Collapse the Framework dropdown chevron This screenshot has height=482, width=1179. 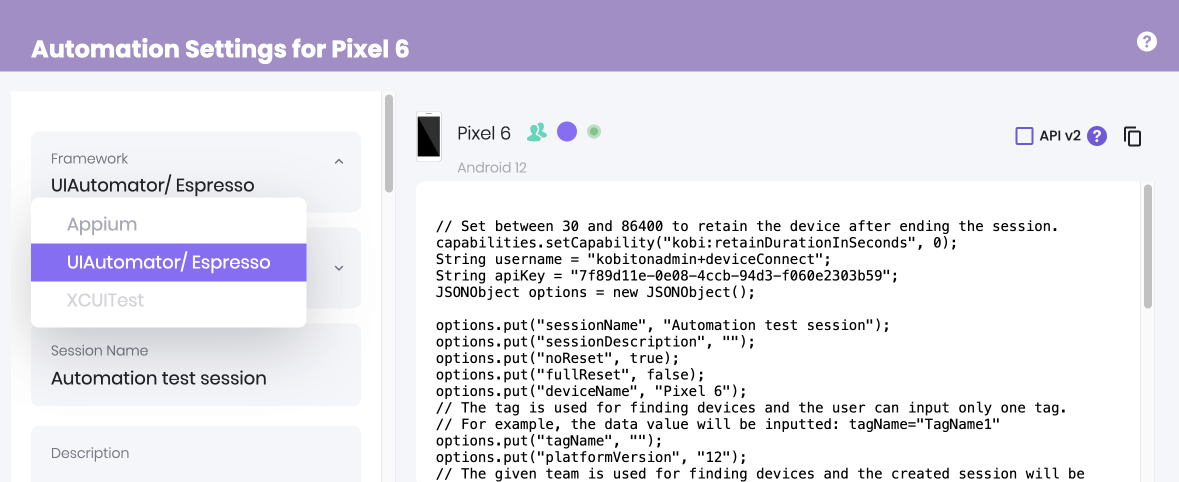[x=339, y=161]
